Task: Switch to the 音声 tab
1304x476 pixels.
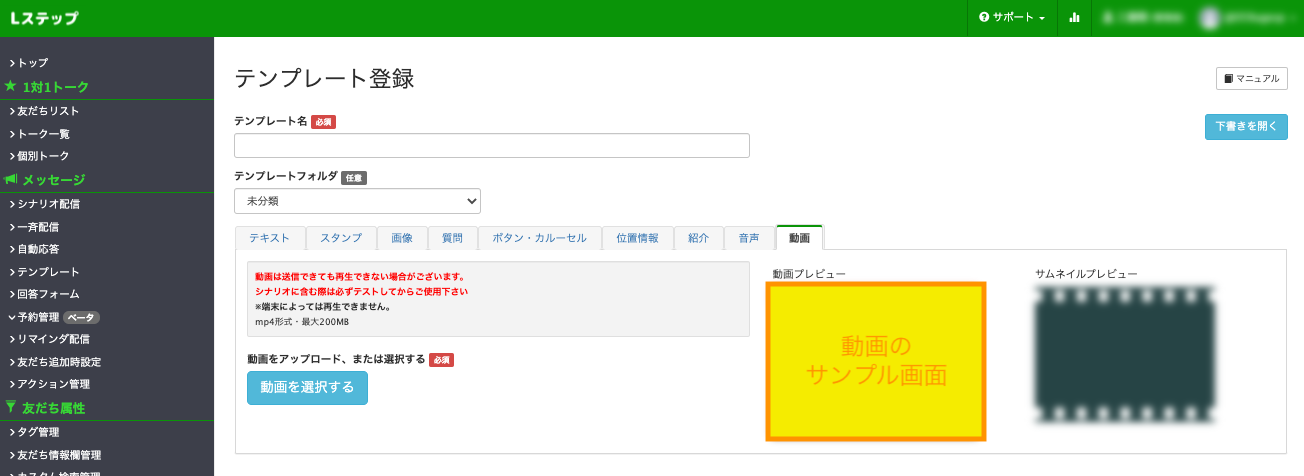Action: click(749, 238)
